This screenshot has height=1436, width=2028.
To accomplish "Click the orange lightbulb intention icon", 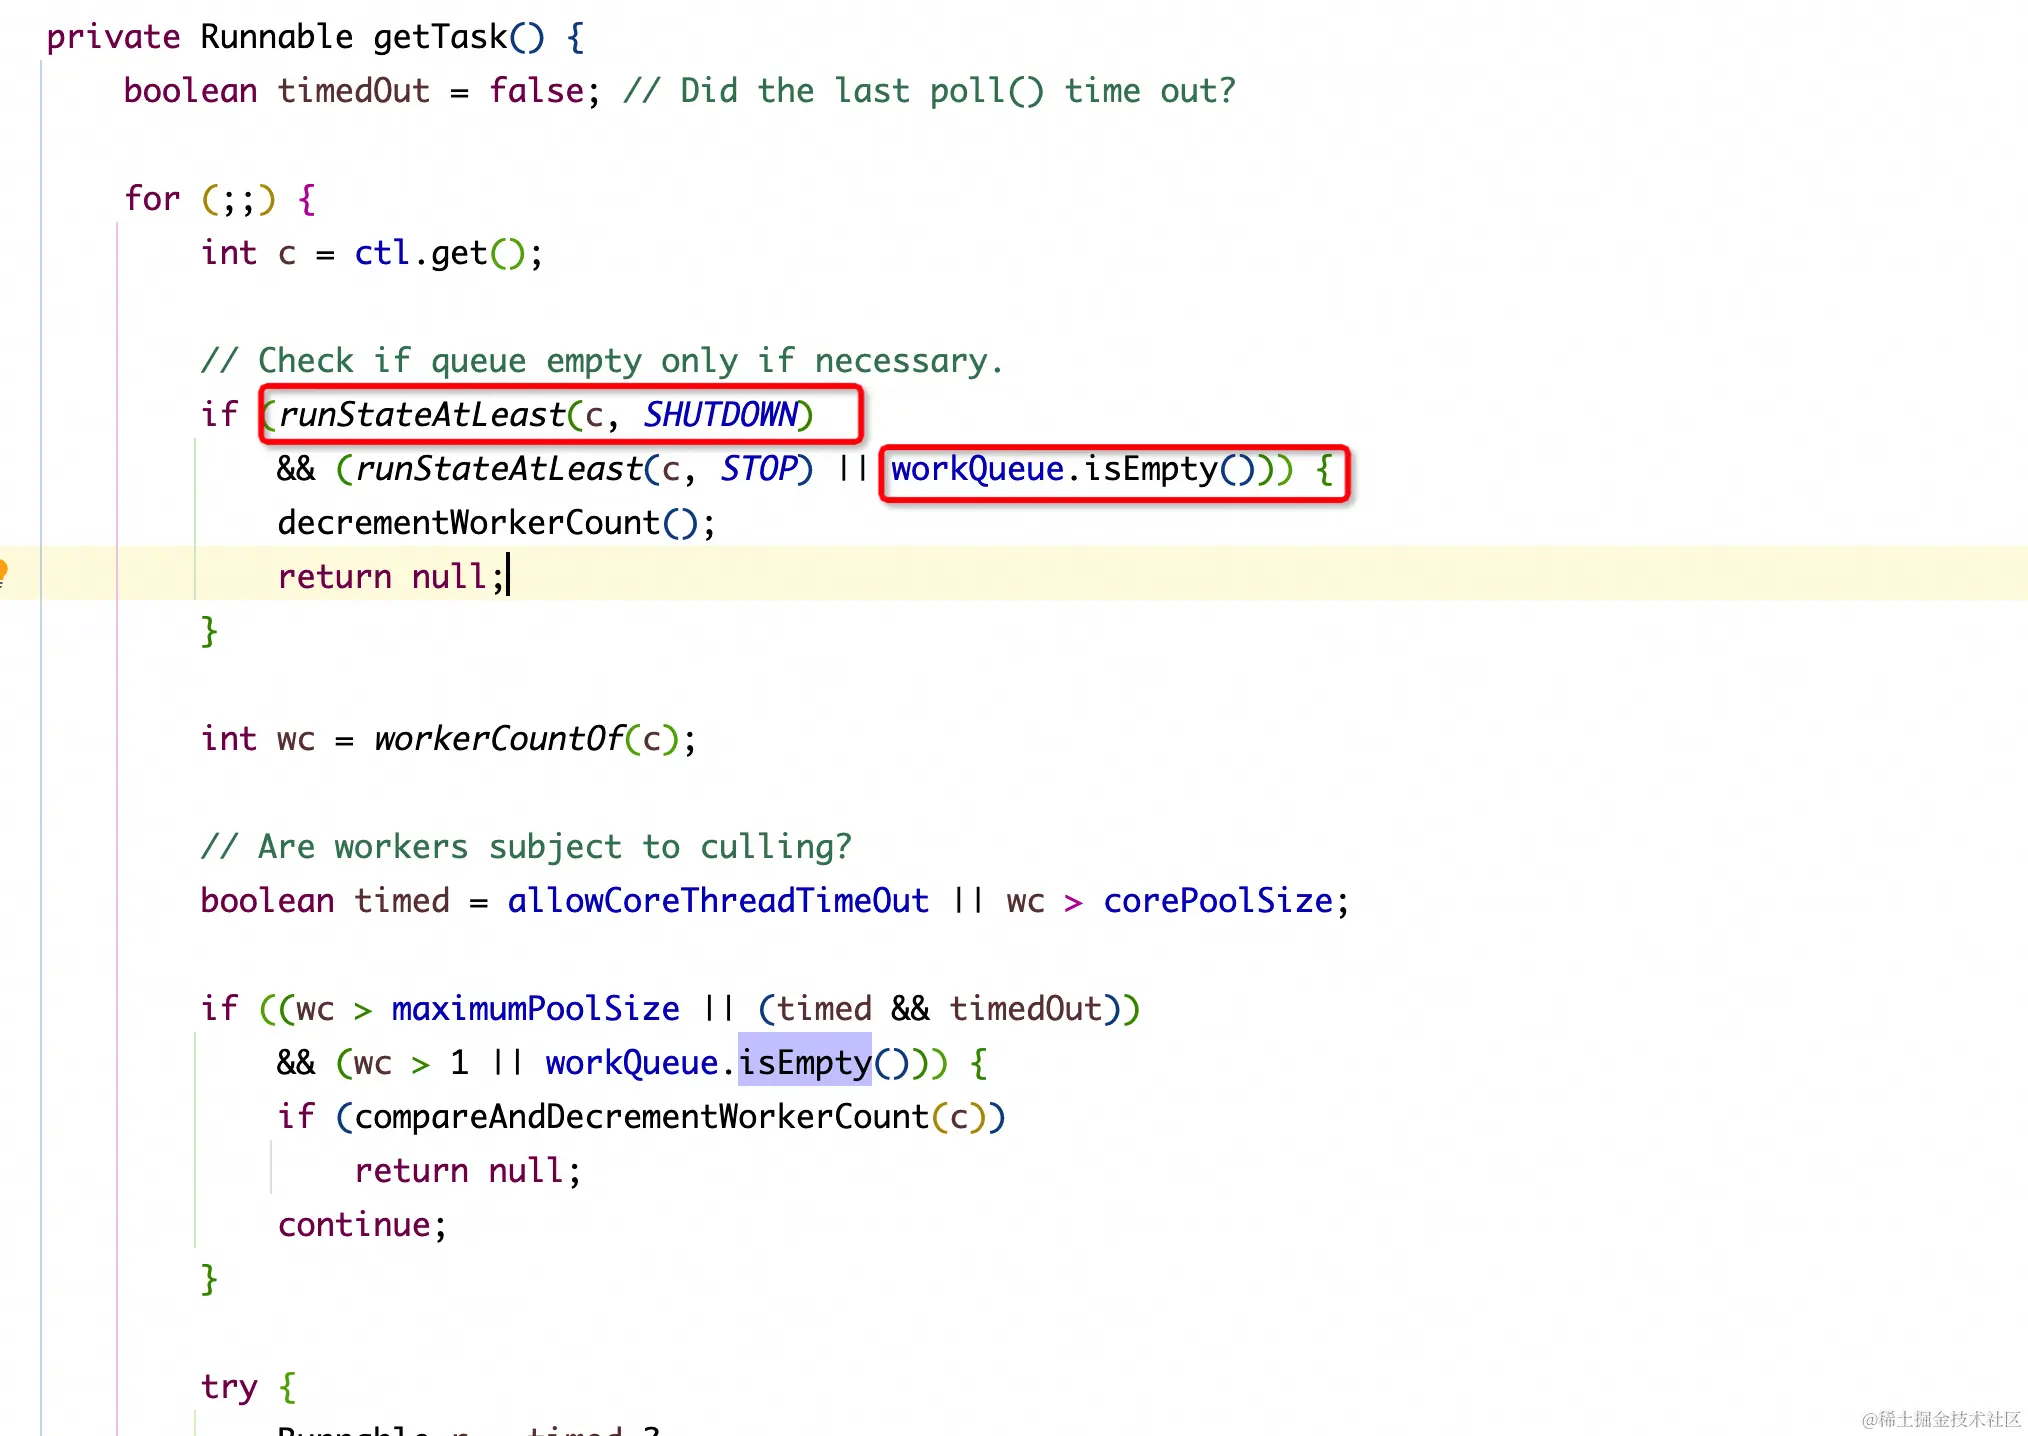I will [x=3, y=573].
